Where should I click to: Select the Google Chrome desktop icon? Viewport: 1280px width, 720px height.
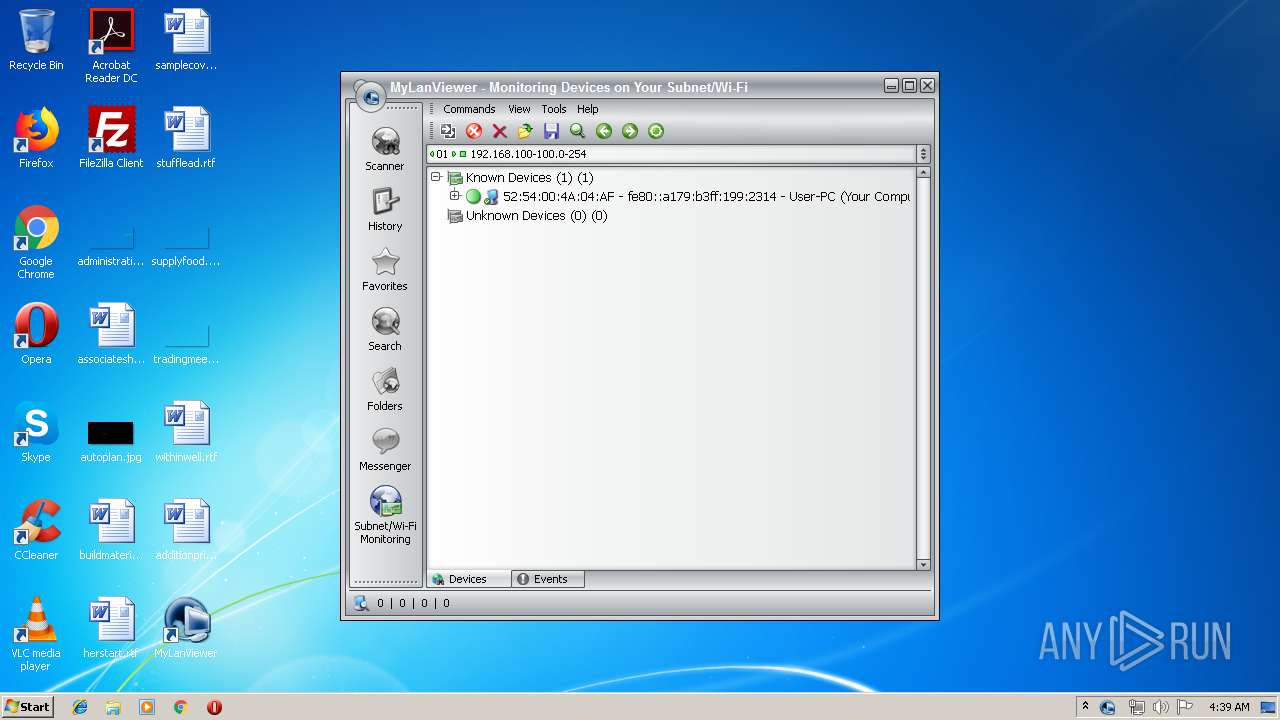pyautogui.click(x=36, y=242)
